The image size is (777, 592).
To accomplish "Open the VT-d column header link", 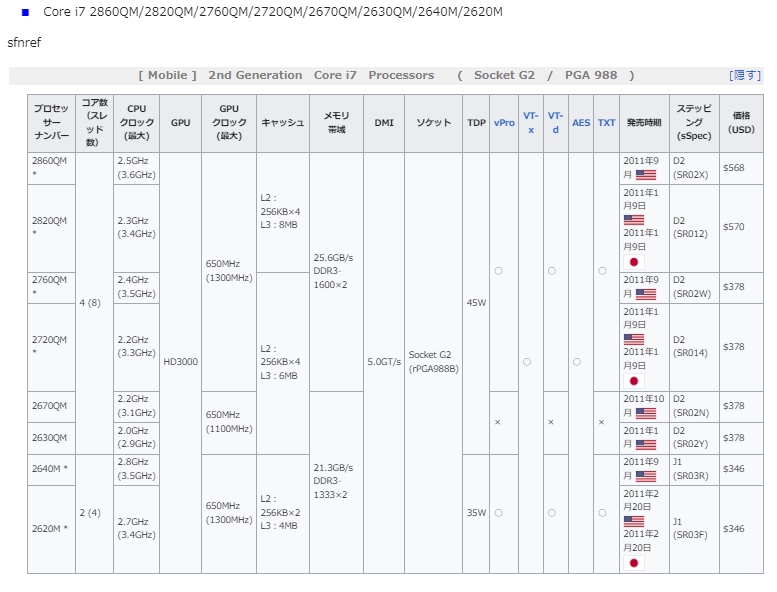I will (555, 122).
